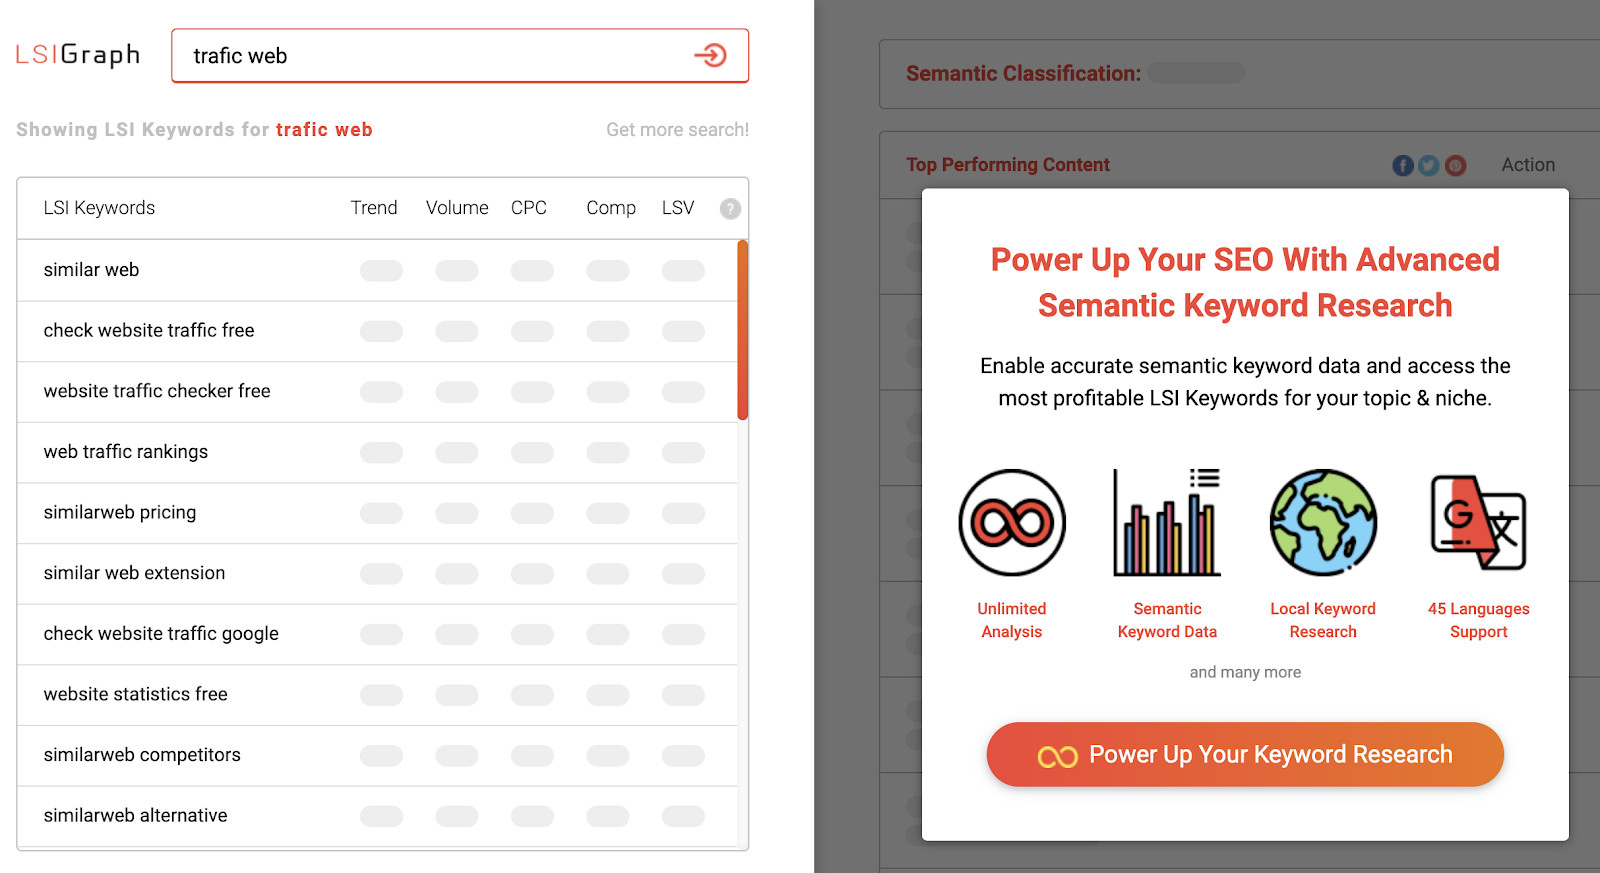The height and width of the screenshot is (873, 1600).
Task: Click the 45 Languages Support label
Action: click(1478, 620)
